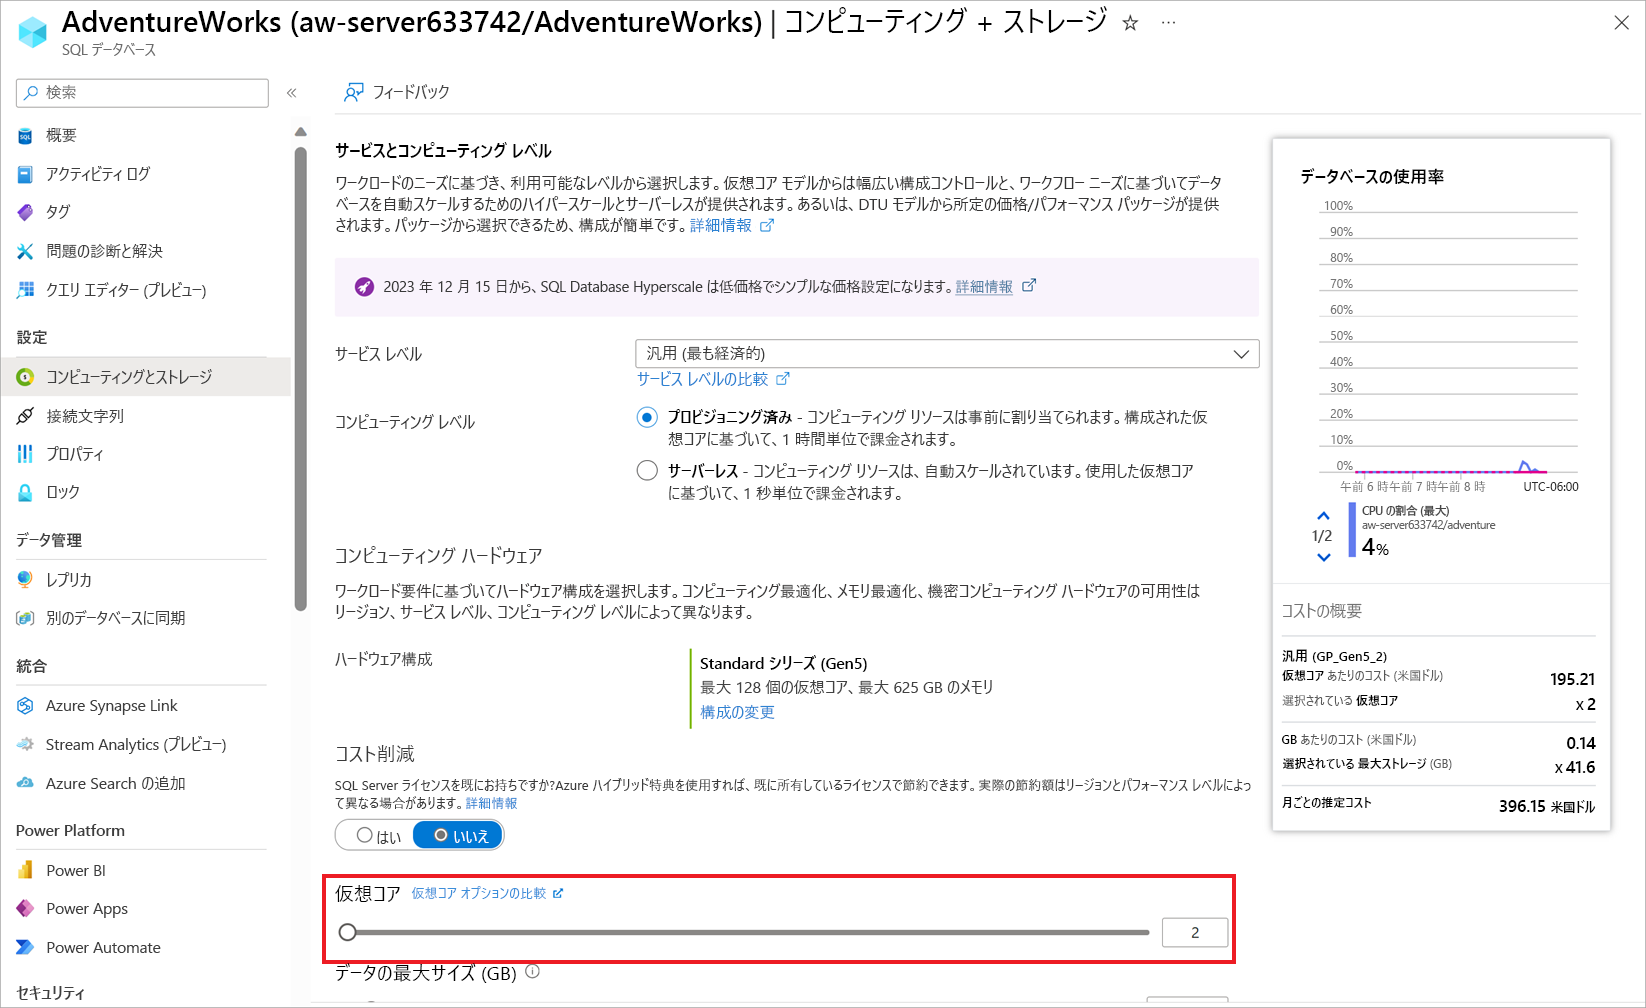The image size is (1646, 1008).
Task: Click the コンピューティングとストレージ sidebar icon
Action: (25, 377)
